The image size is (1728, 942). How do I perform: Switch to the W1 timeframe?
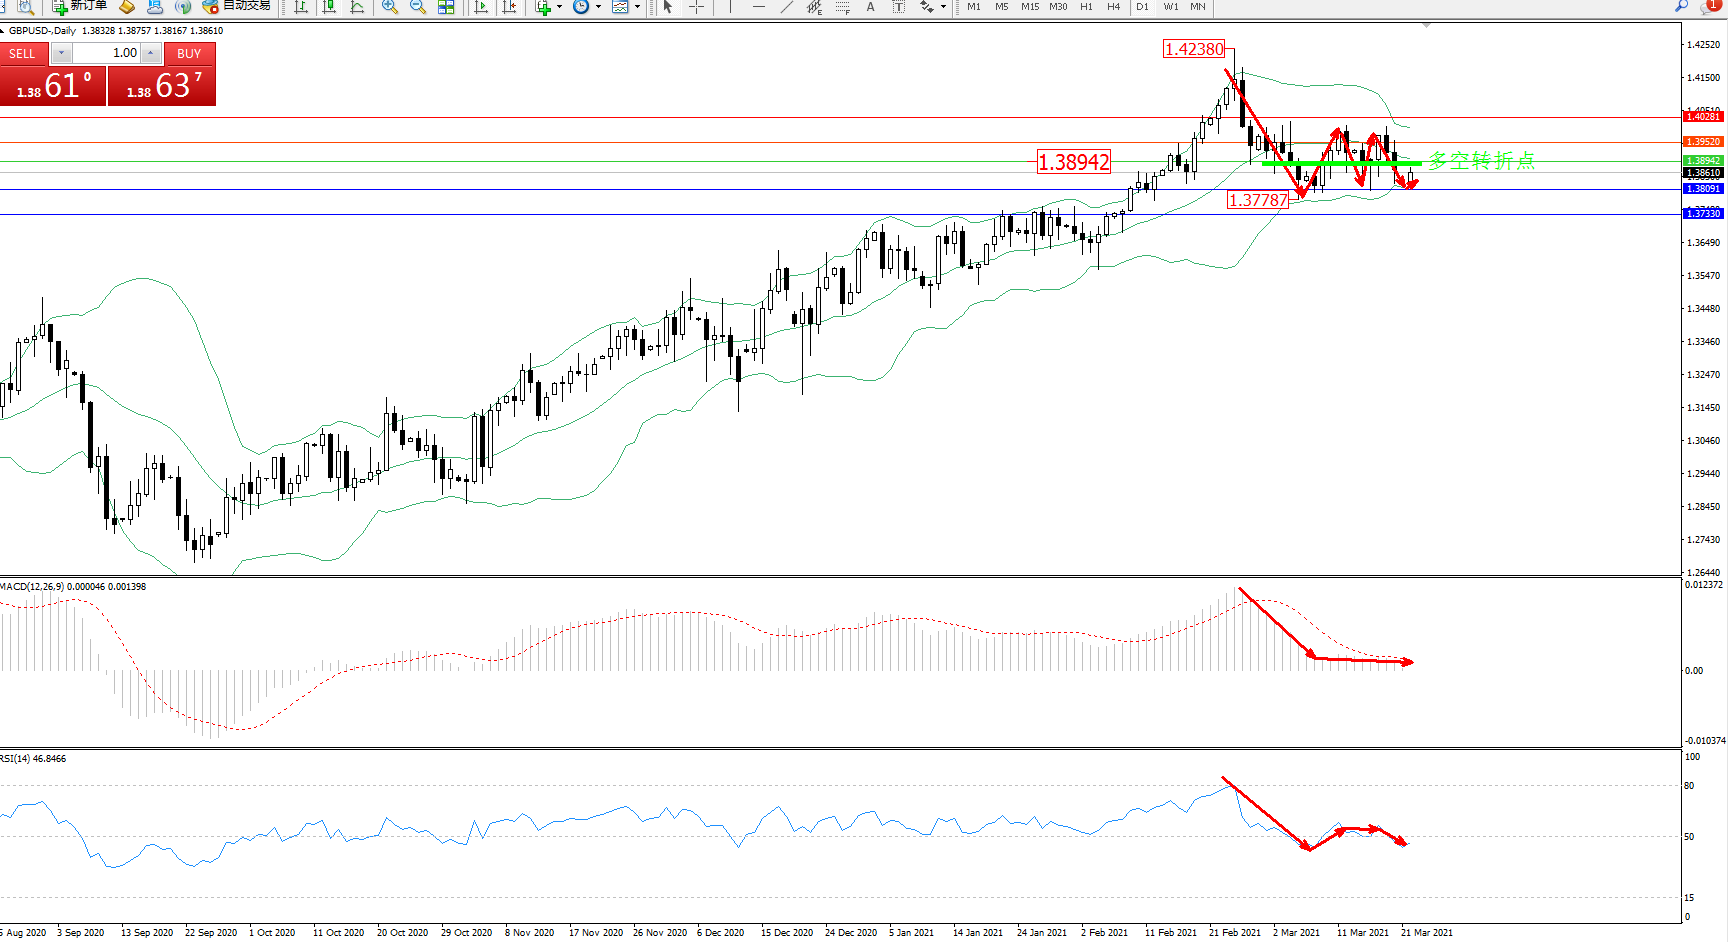click(x=1170, y=7)
